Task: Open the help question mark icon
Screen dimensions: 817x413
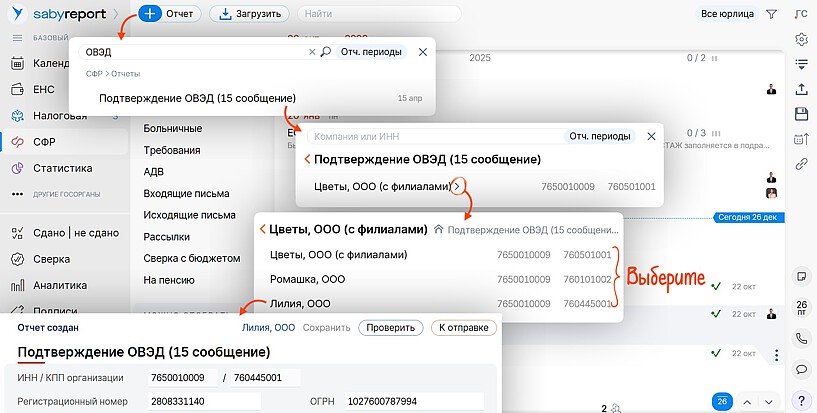Action: [x=801, y=401]
